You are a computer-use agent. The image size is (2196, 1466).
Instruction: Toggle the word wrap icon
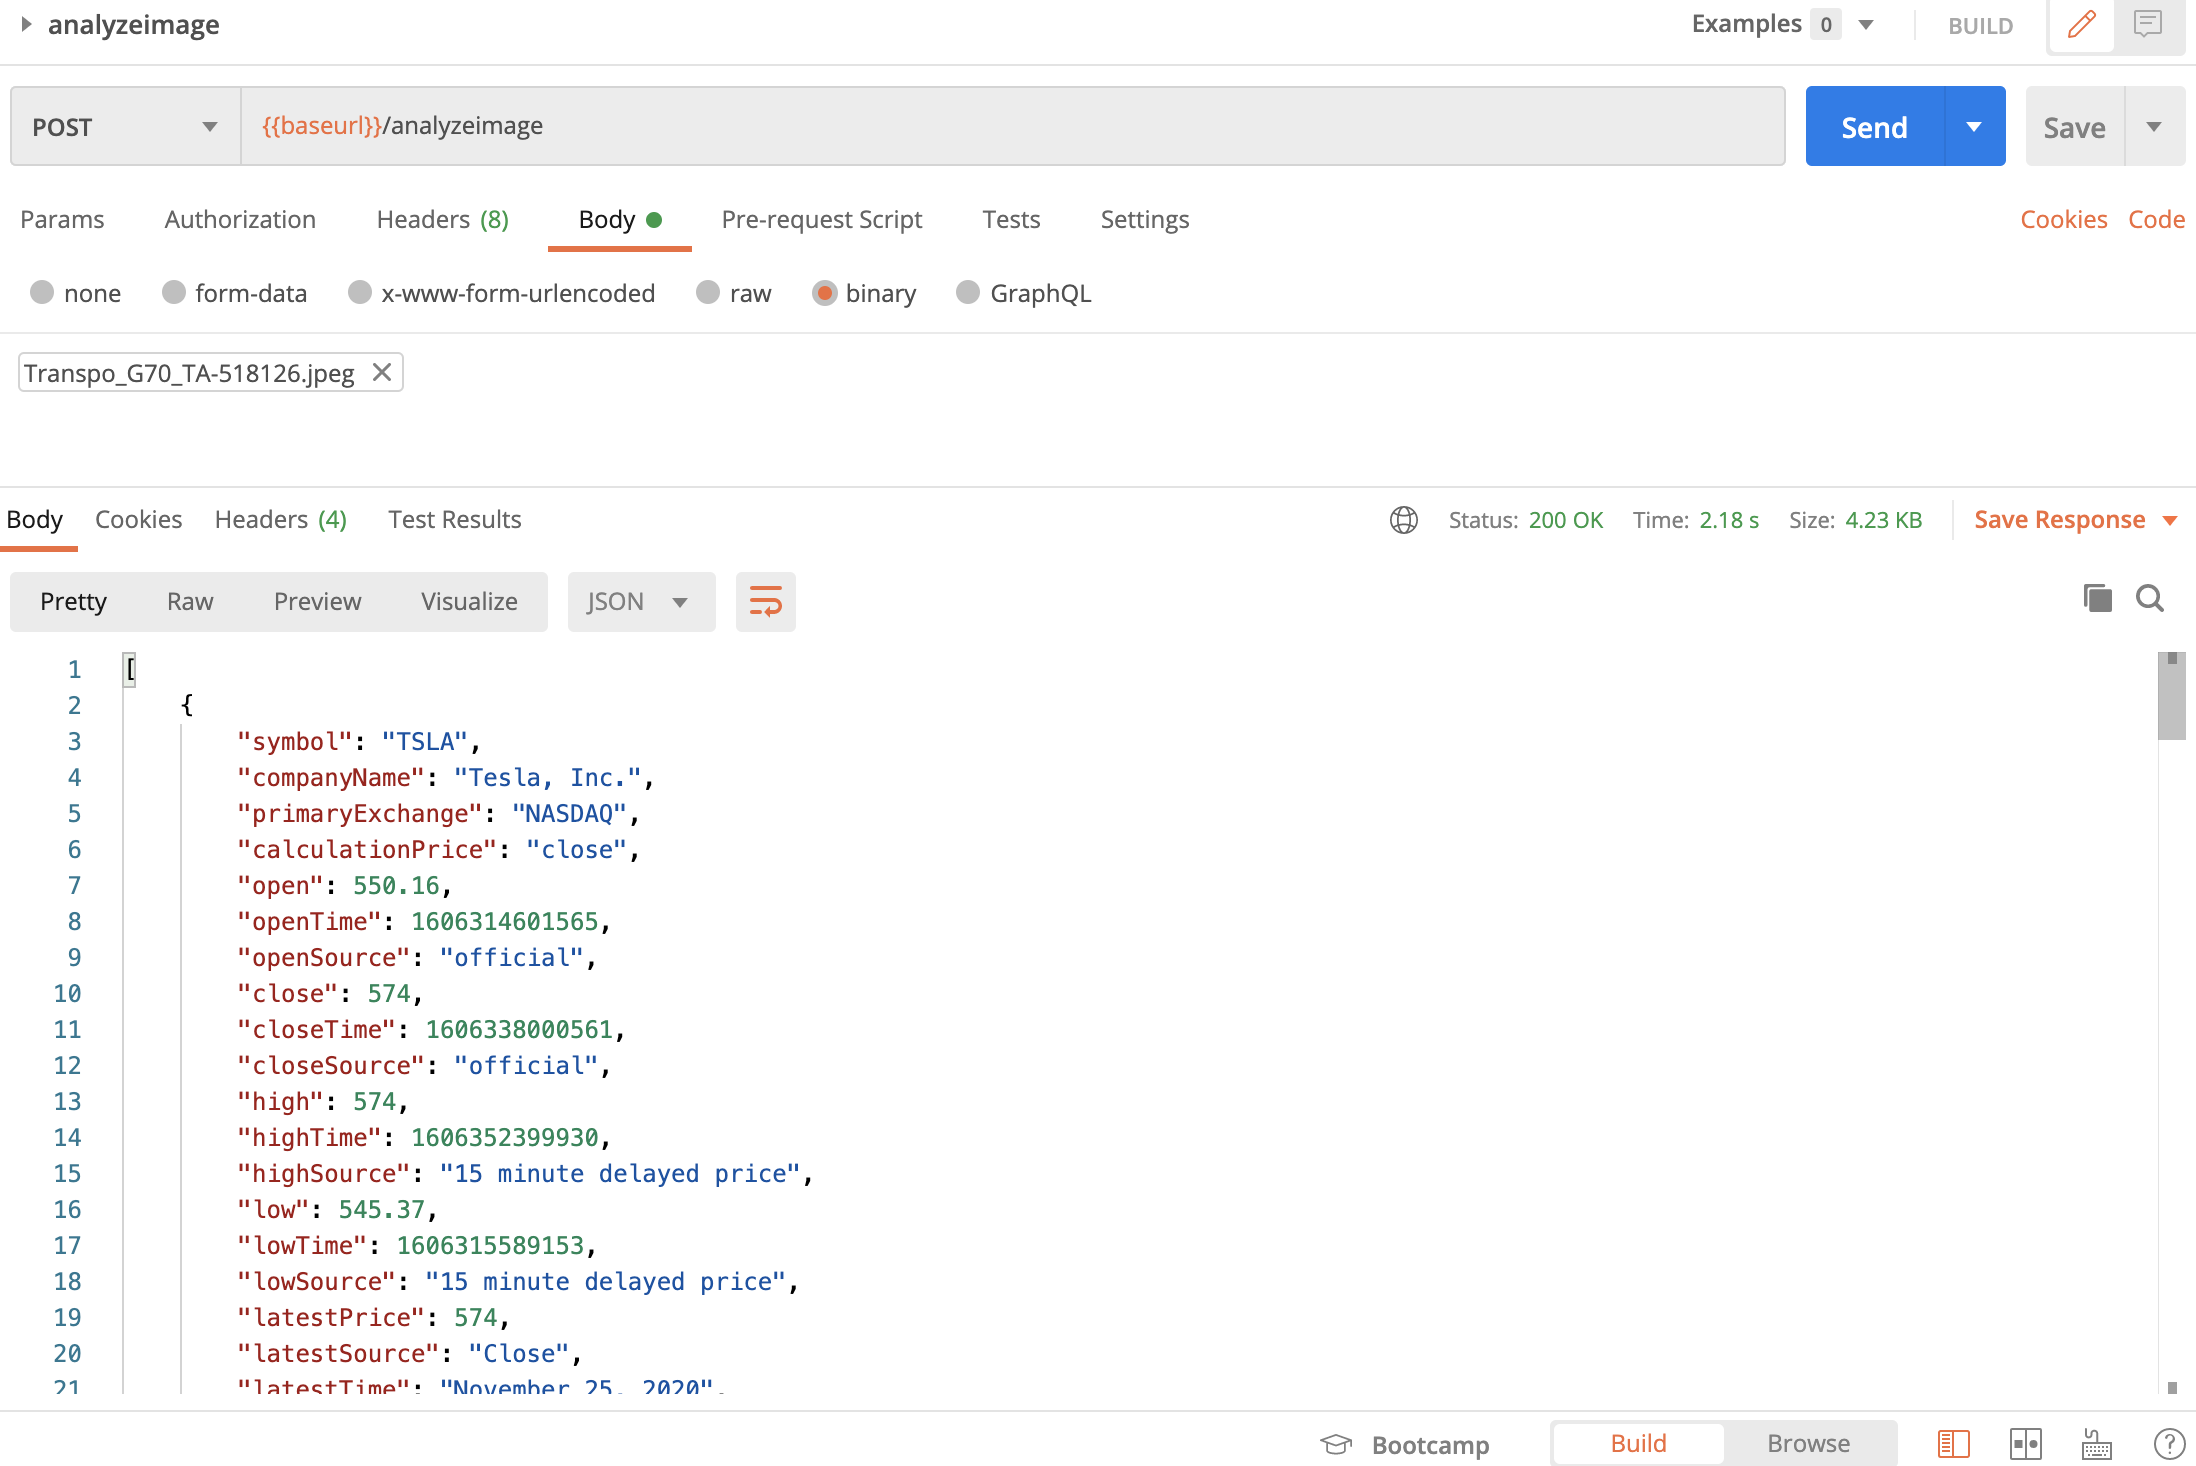(x=765, y=602)
